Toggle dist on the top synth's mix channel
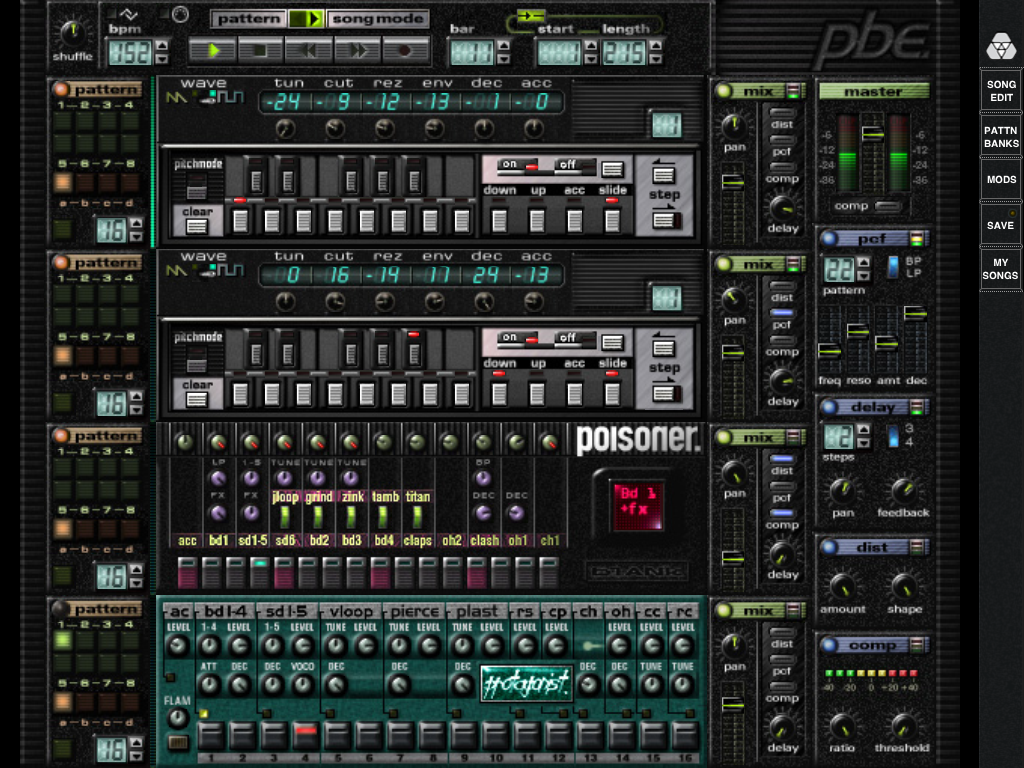This screenshot has height=768, width=1024. click(x=782, y=114)
